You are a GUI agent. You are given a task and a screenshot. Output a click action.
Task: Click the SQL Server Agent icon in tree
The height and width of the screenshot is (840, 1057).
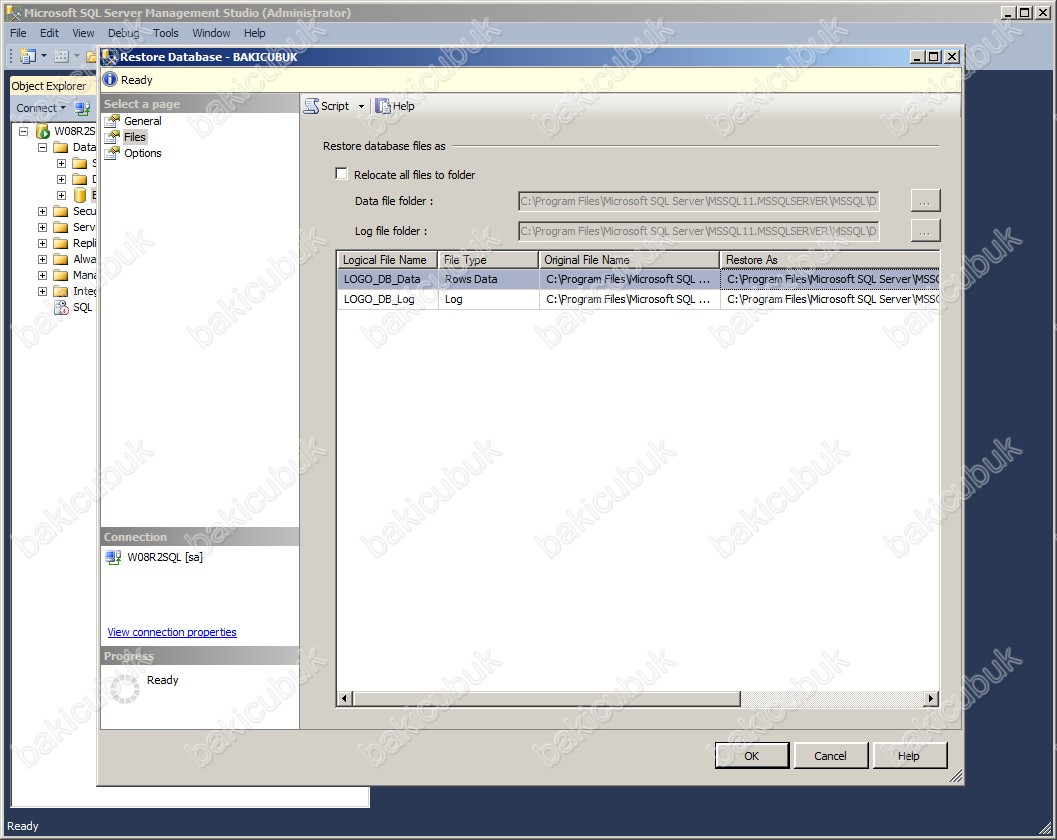pos(61,307)
